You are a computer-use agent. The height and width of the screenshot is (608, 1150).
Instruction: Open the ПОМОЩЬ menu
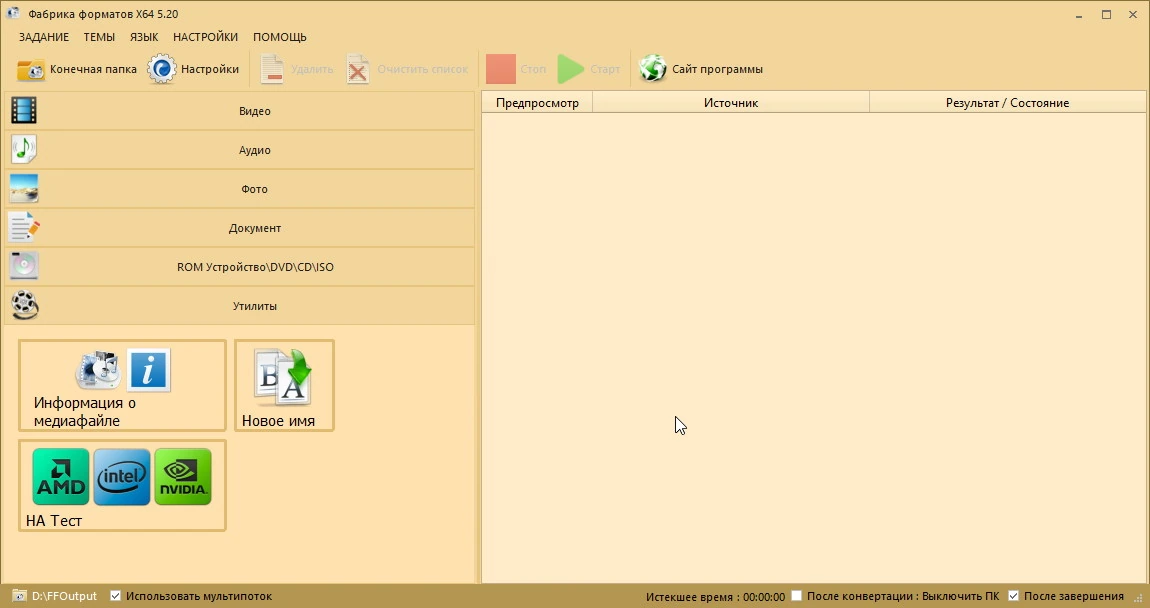click(279, 37)
